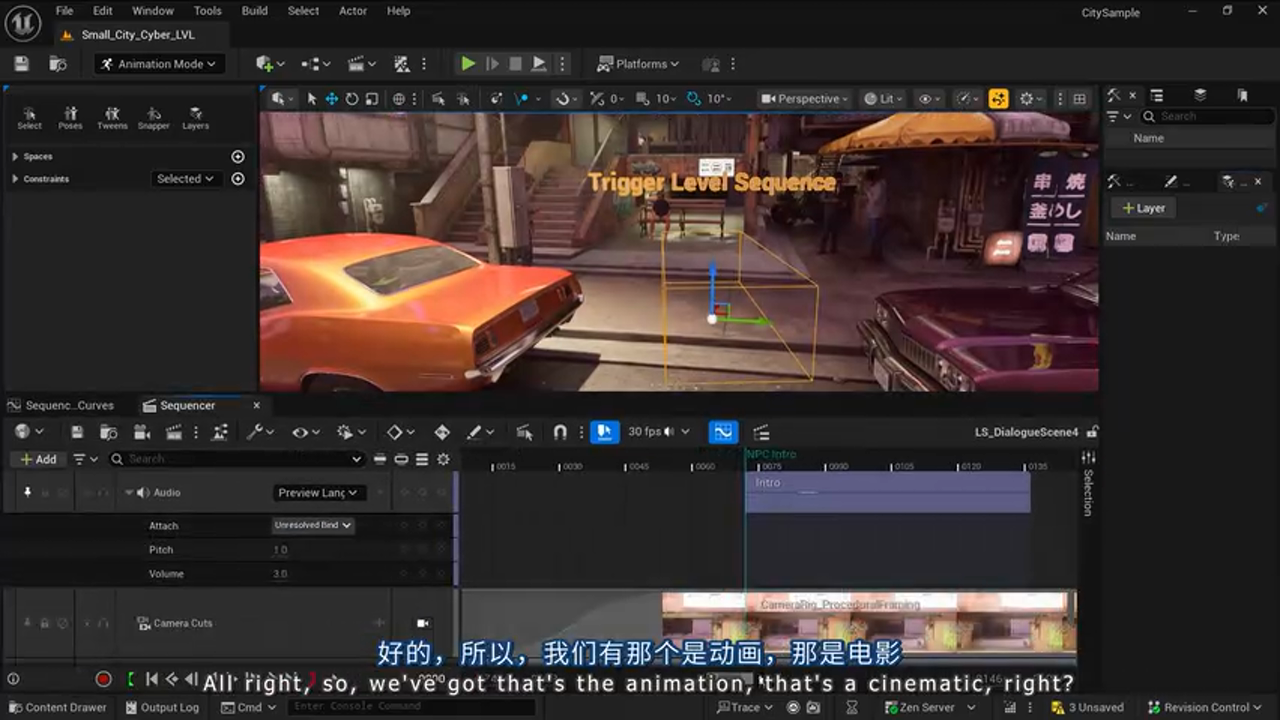
Task: Select the Move tool in the viewport toolbar
Action: (x=331, y=99)
